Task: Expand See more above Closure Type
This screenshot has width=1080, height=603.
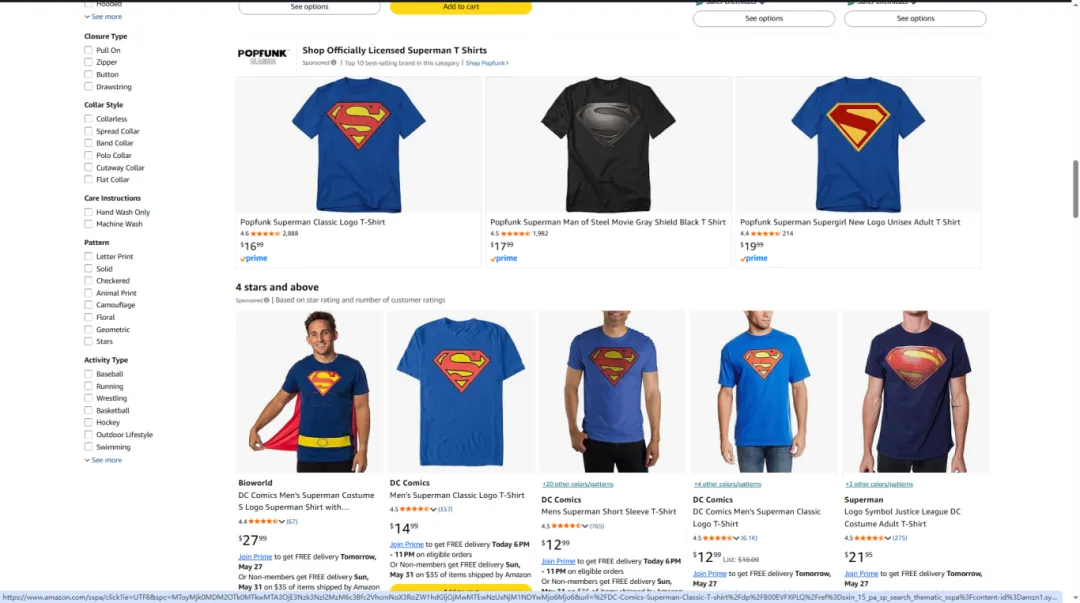Action: 103,17
